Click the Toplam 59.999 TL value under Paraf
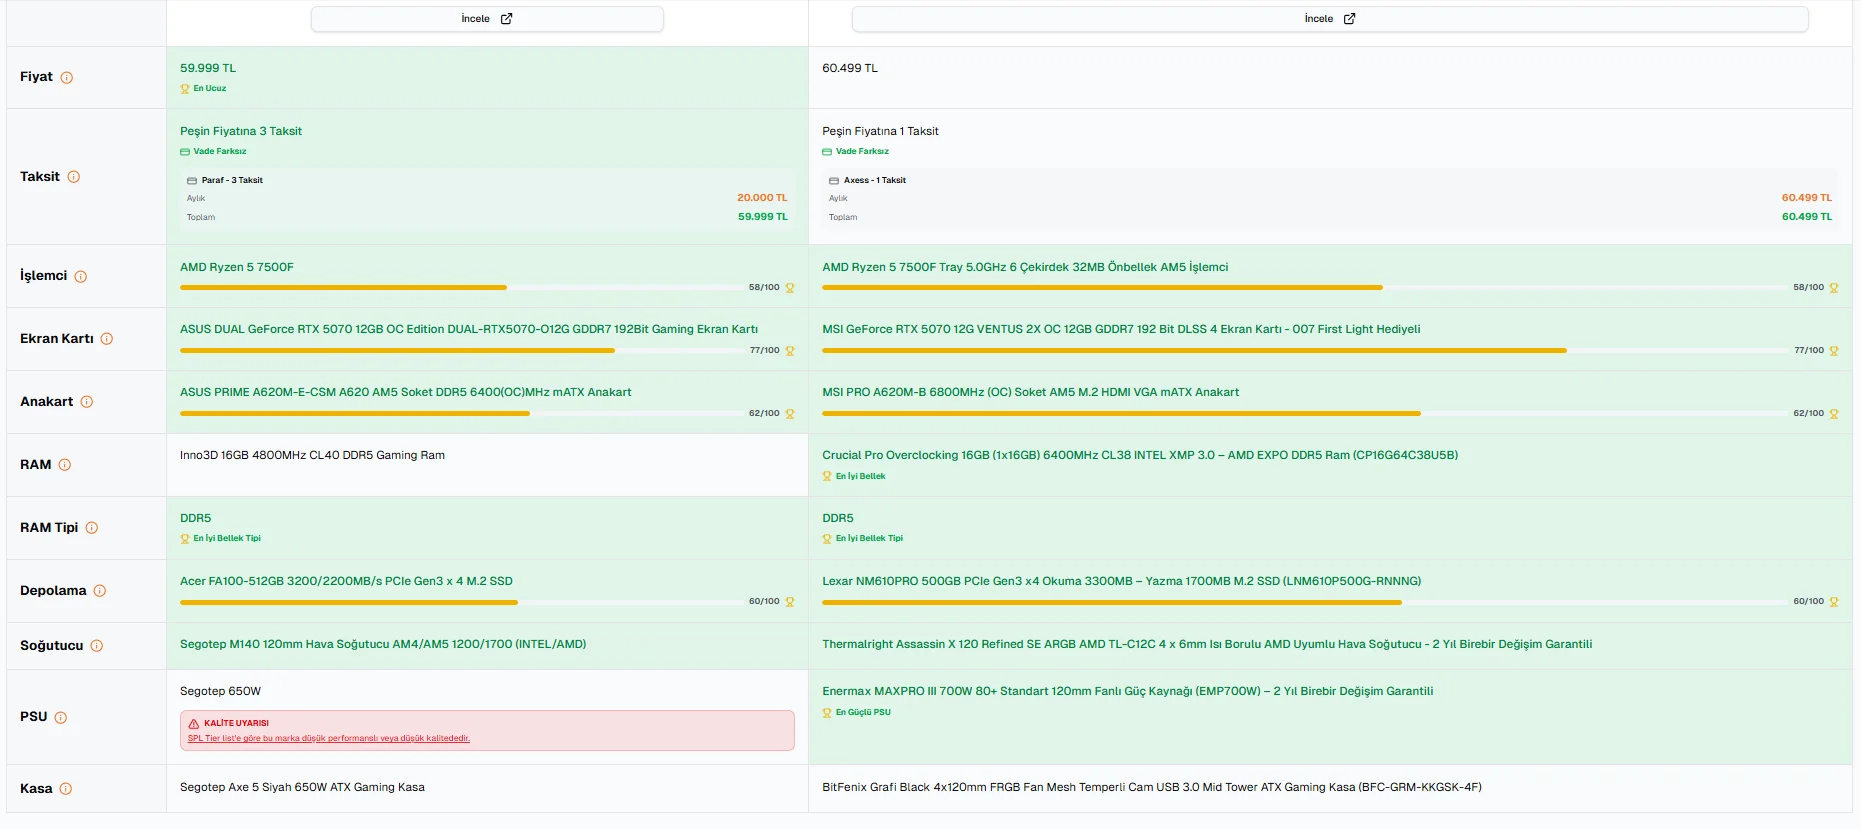 [763, 217]
